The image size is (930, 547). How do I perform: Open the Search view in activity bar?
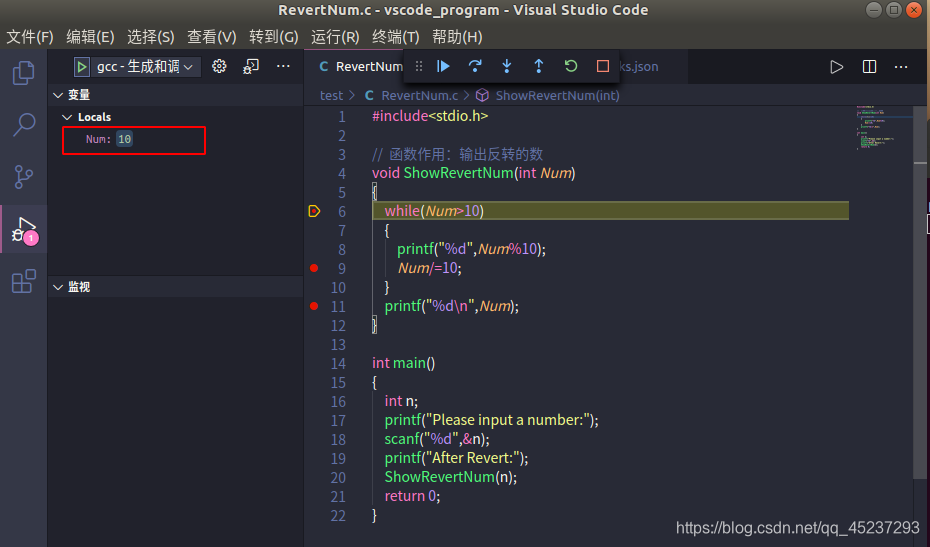pos(24,125)
